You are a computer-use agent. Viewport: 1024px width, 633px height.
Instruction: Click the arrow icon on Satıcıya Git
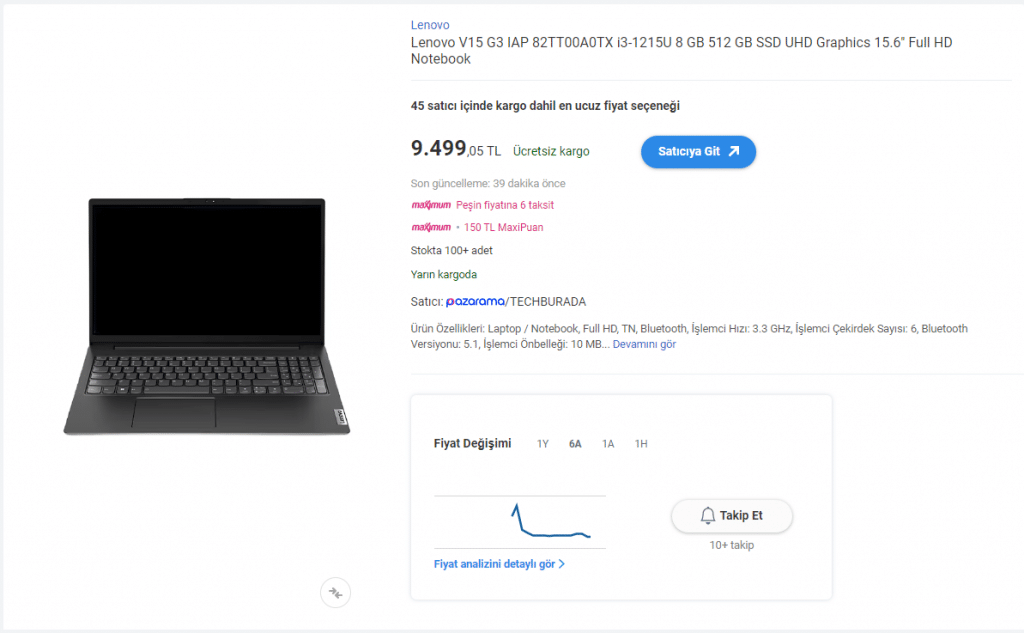[734, 151]
